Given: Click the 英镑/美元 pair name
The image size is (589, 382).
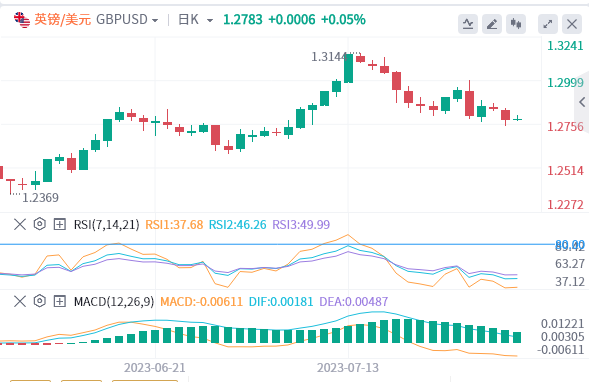Looking at the screenshot, I should coord(62,20).
